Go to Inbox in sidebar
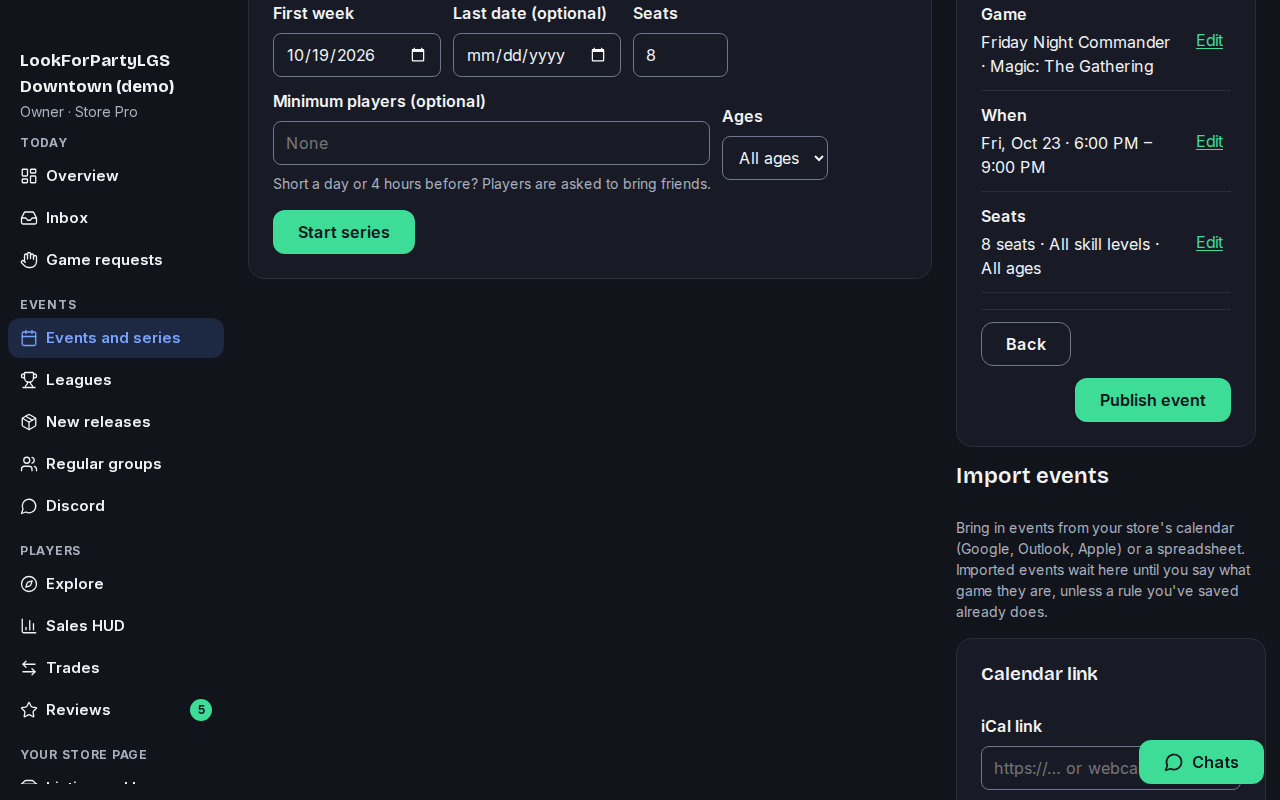Image resolution: width=1280 pixels, height=800 pixels. coord(116,218)
